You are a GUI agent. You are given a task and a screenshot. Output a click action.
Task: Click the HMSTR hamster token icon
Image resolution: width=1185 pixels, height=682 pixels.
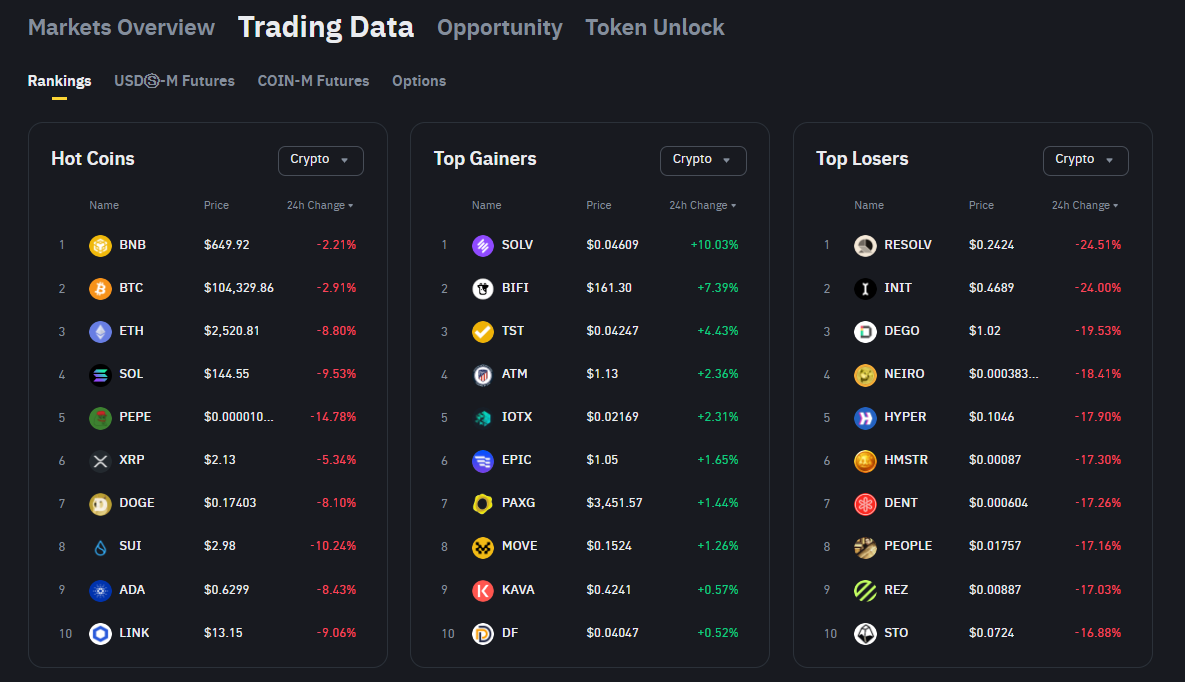pos(865,460)
